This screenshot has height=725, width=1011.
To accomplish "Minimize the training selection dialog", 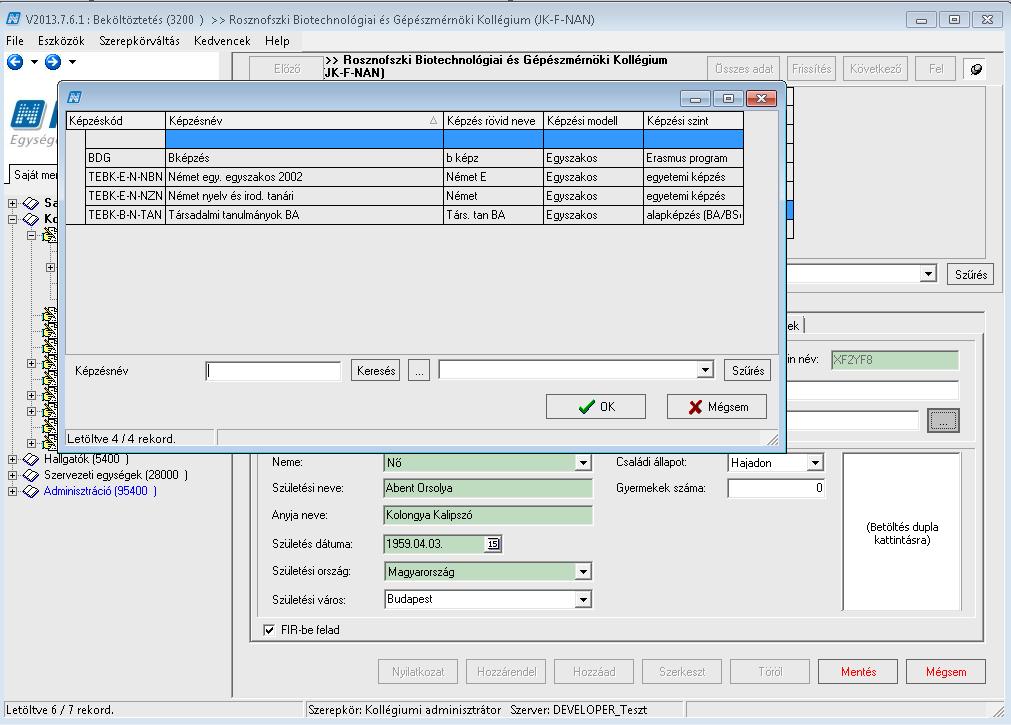I will 695,99.
